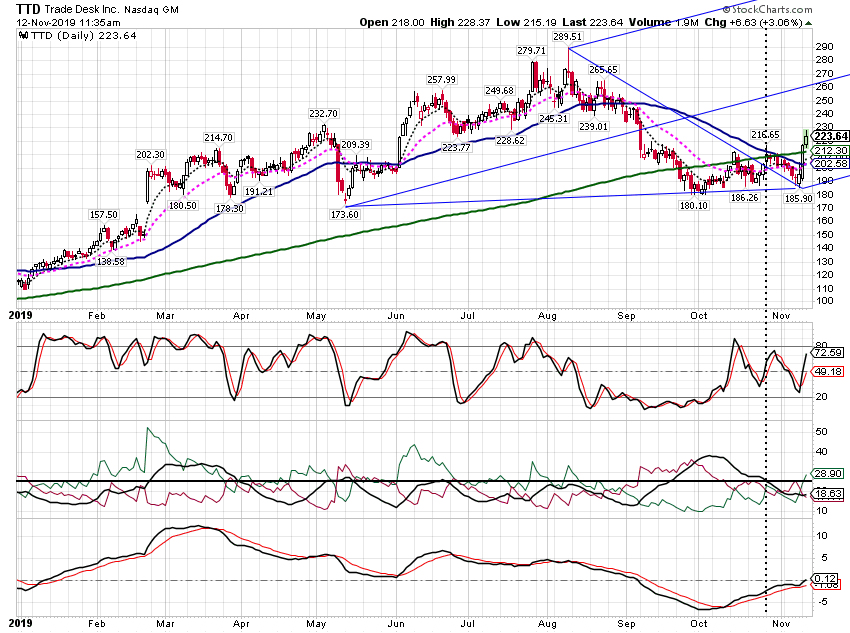Click the 214.70 price label
The height and width of the screenshot is (633, 850).
[218, 138]
